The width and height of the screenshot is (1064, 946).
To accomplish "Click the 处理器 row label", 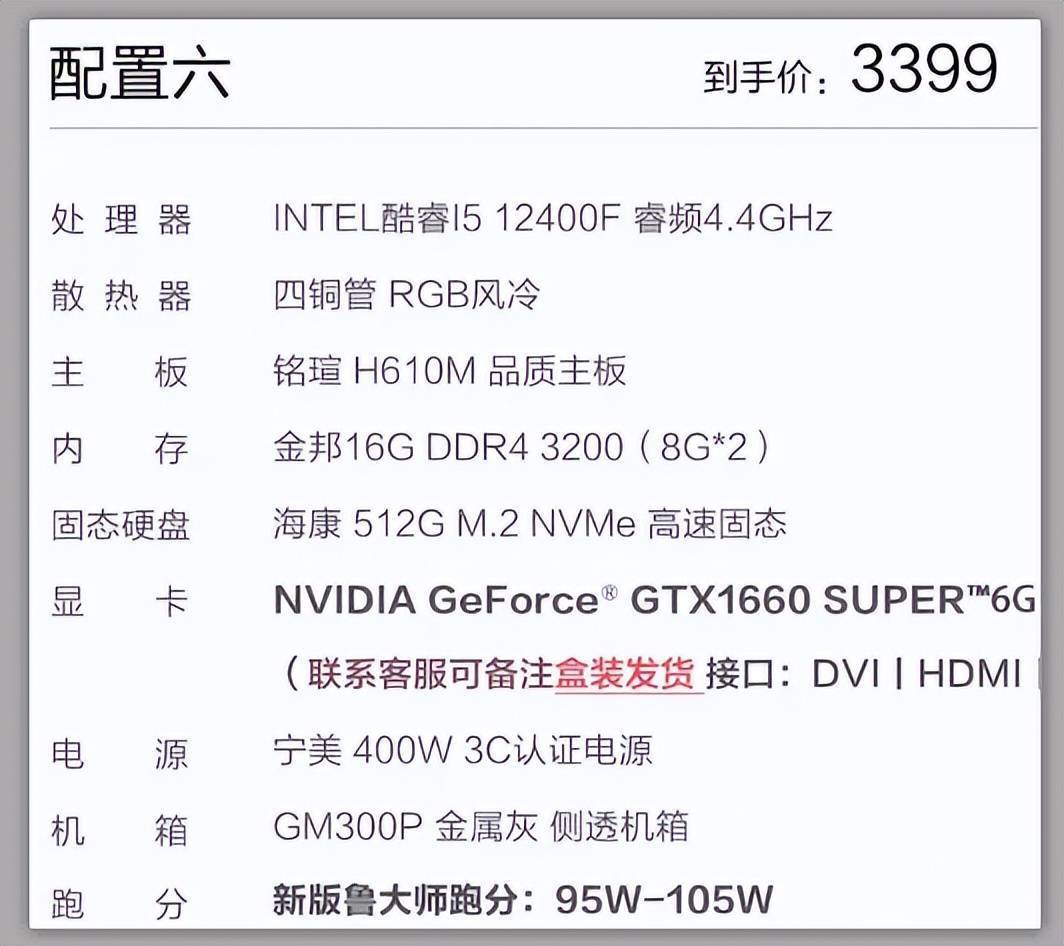I will pos(121,219).
